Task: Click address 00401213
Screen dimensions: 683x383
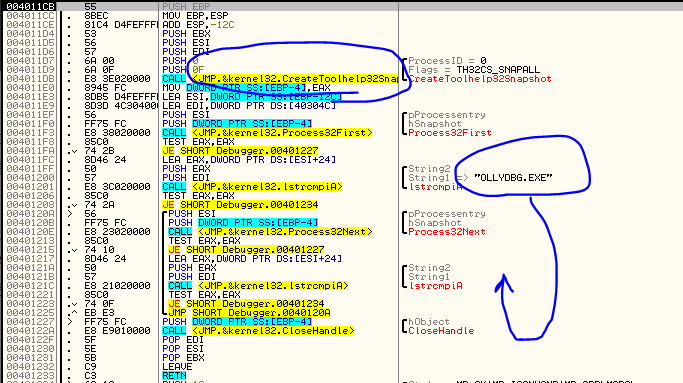Action: [30, 241]
